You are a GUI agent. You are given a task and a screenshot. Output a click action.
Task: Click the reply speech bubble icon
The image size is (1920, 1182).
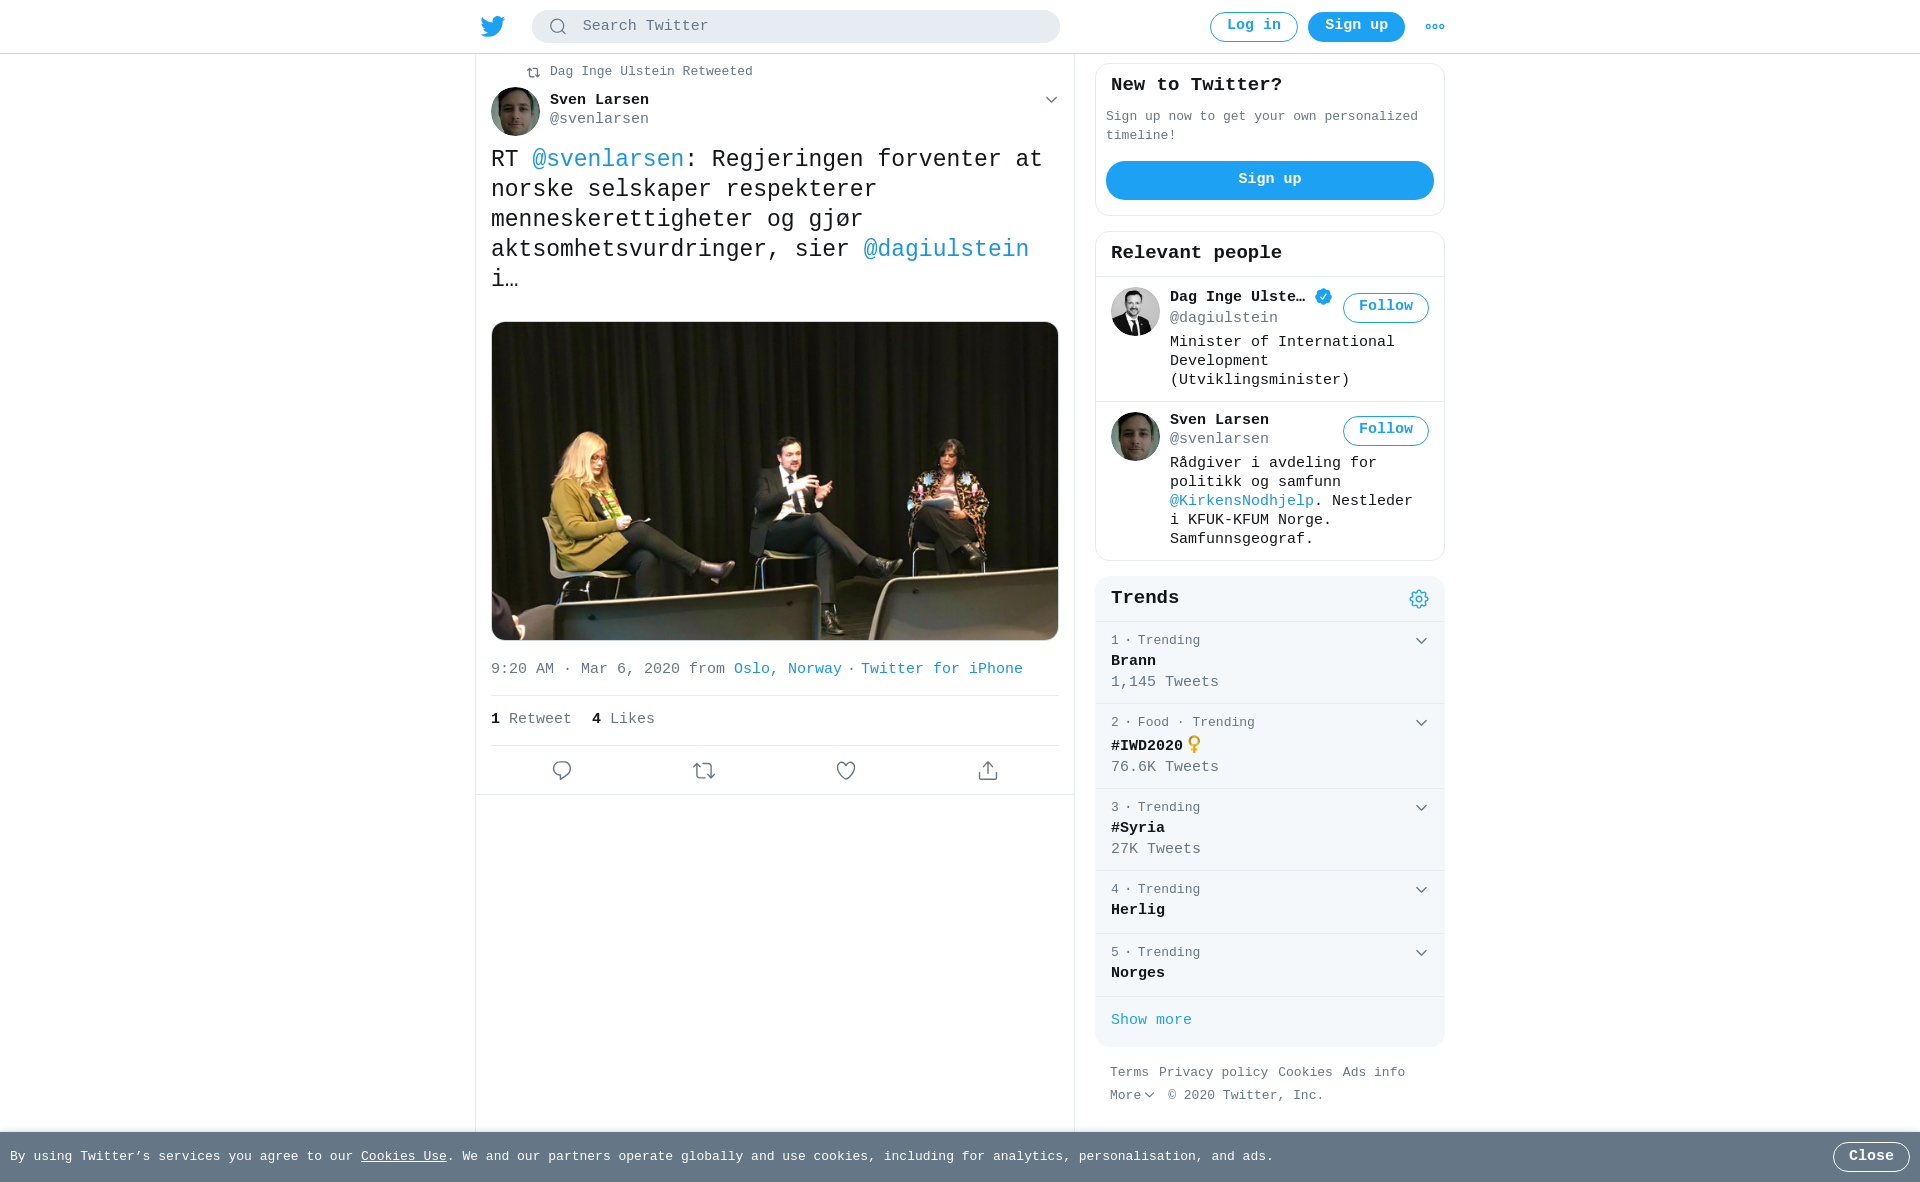pyautogui.click(x=562, y=770)
